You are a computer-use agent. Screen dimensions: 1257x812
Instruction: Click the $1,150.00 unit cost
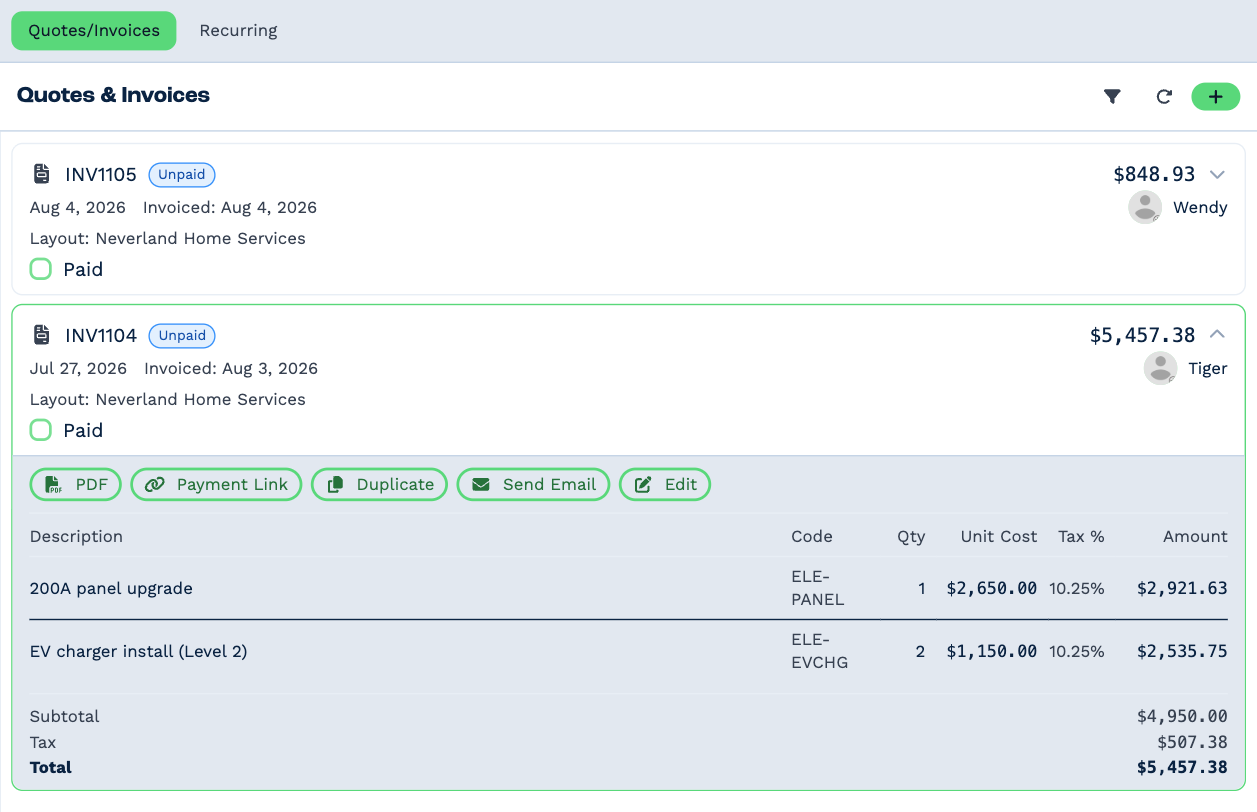coord(992,651)
